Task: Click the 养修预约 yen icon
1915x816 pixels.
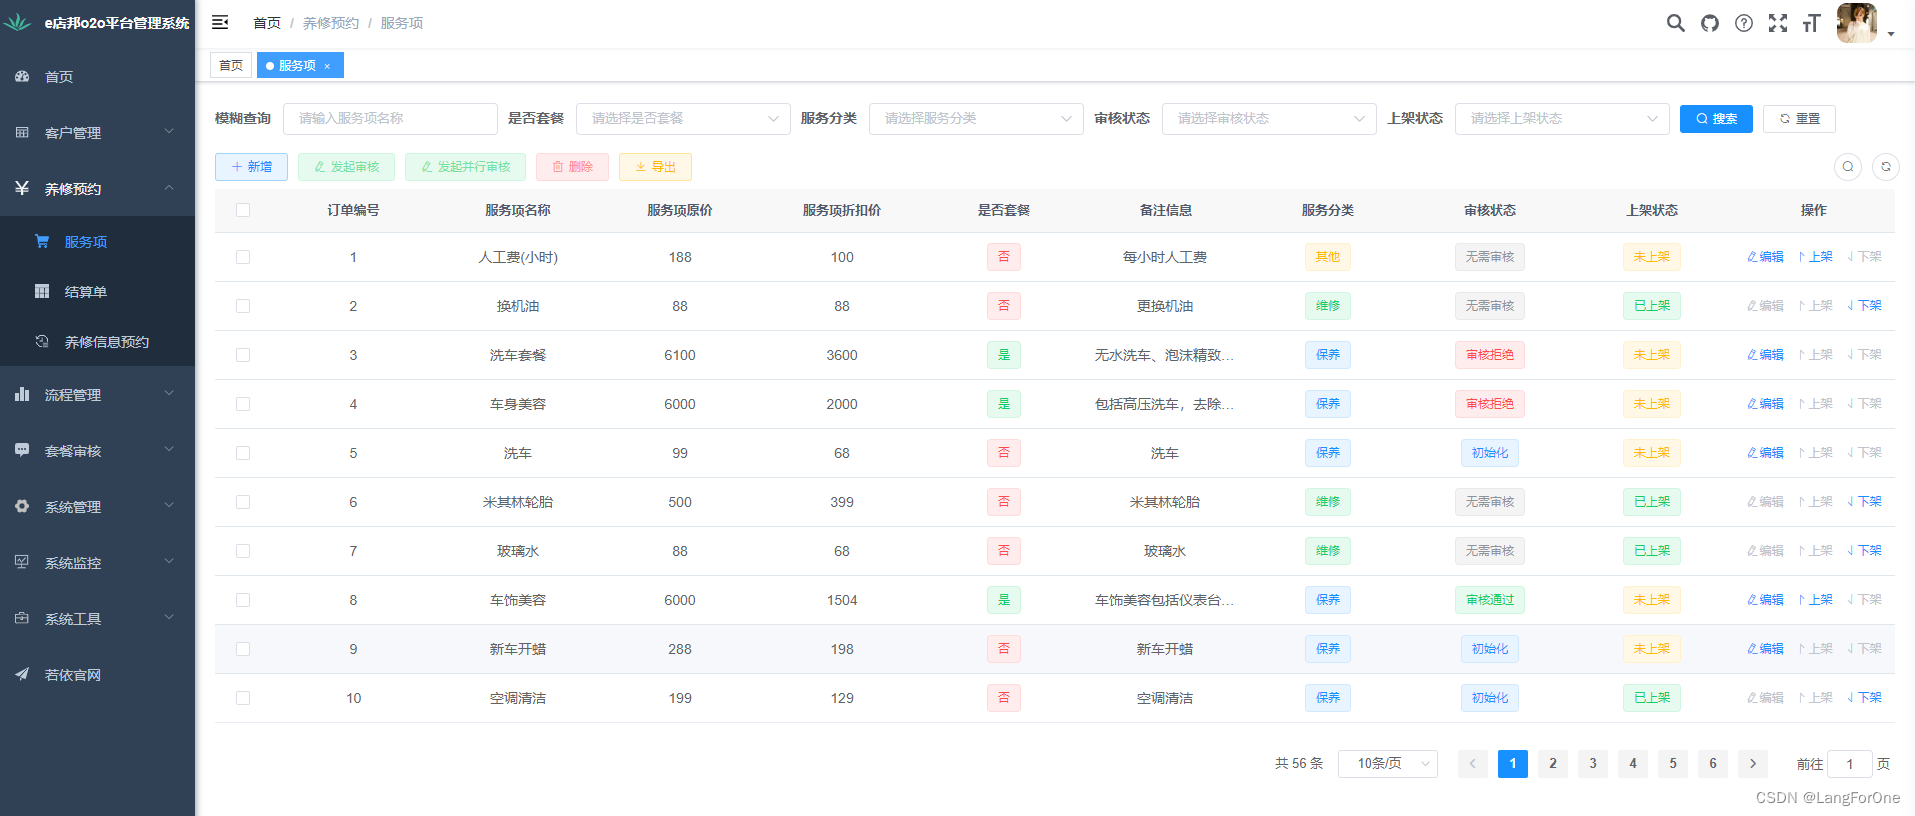Action: 22,188
